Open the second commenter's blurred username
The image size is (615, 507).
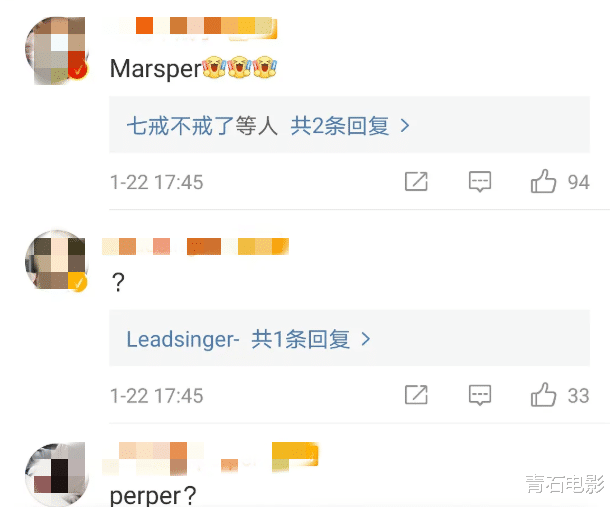coord(195,246)
